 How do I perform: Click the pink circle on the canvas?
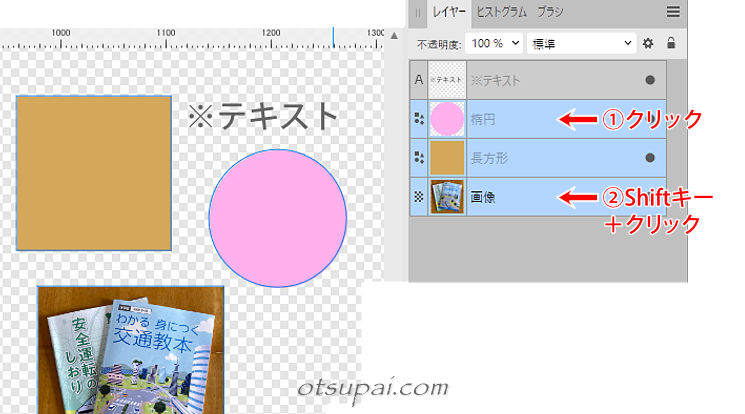pos(277,217)
